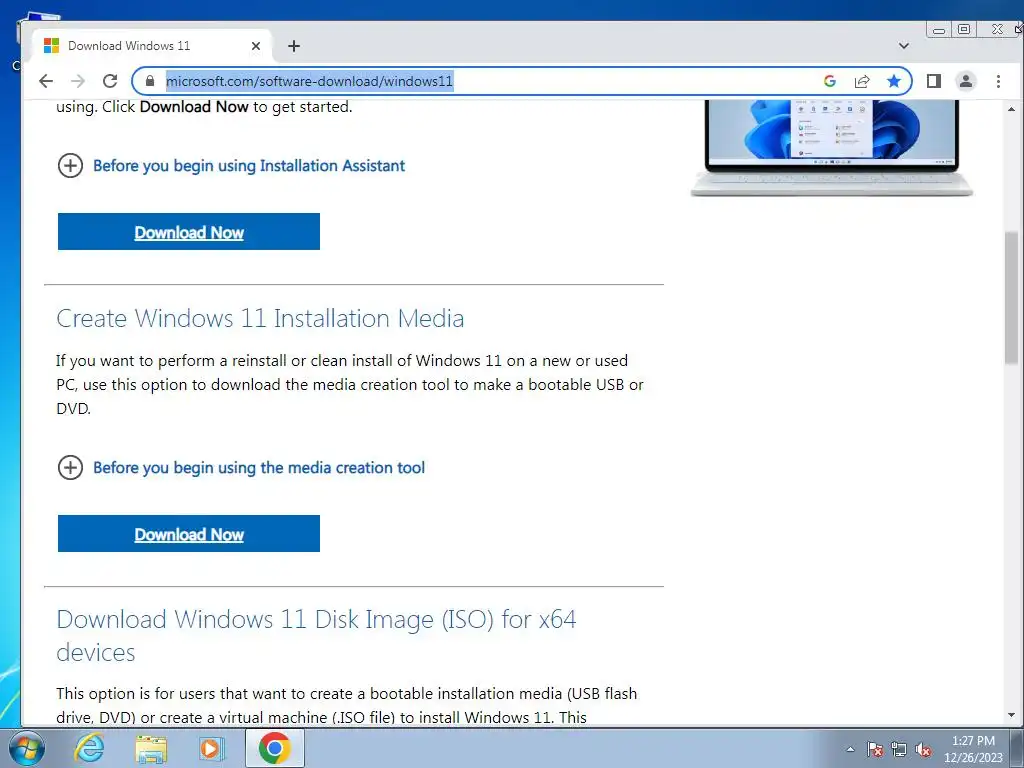Expand Before you begin using media creation tool

[x=241, y=468]
